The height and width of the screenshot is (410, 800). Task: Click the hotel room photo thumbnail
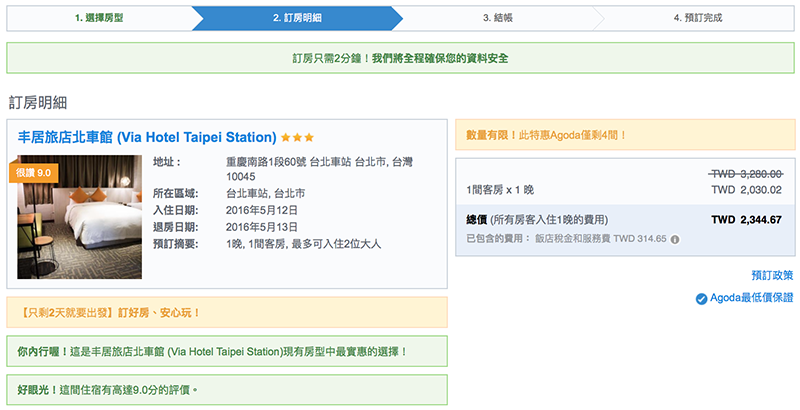pyautogui.click(x=80, y=217)
